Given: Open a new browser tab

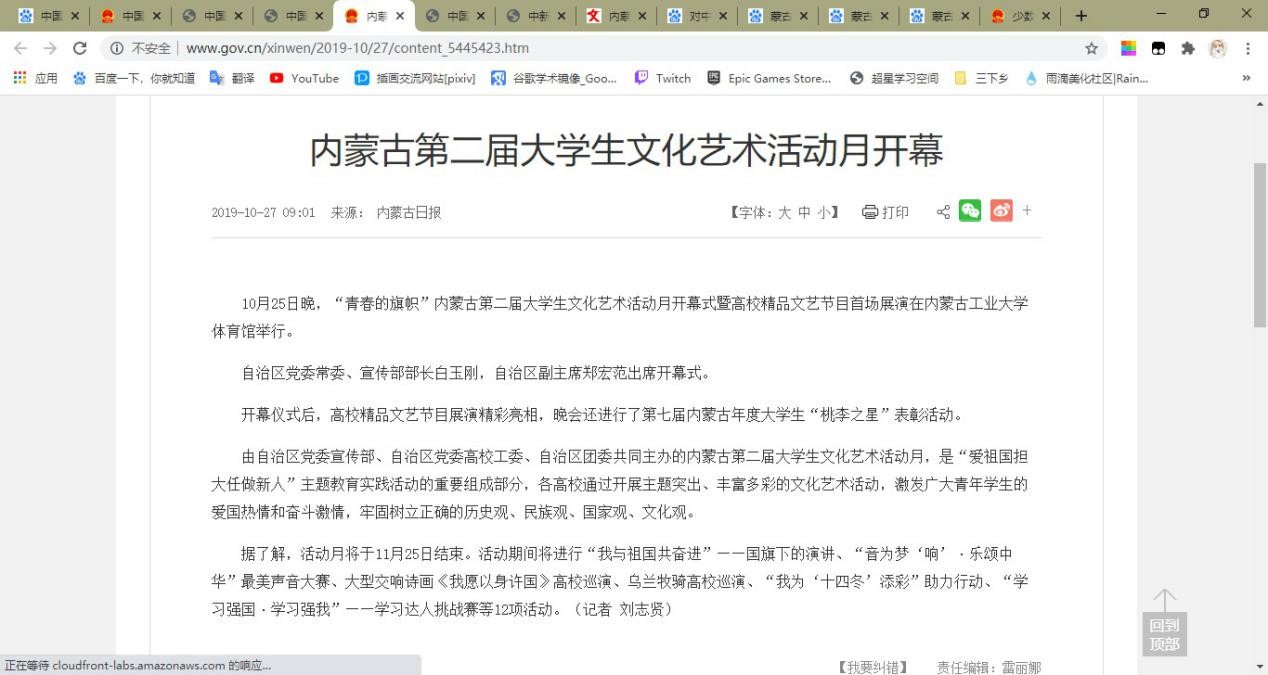Looking at the screenshot, I should point(1081,16).
